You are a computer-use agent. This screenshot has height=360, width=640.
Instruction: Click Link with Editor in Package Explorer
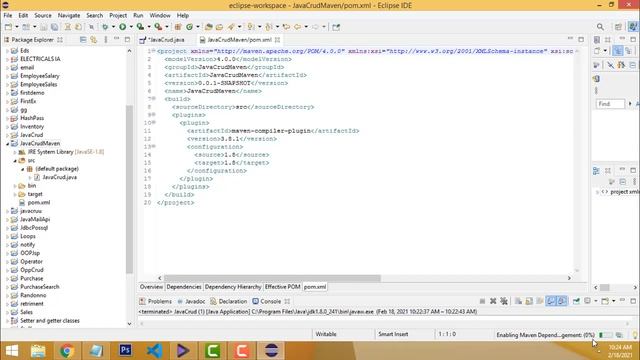pyautogui.click(x=94, y=40)
